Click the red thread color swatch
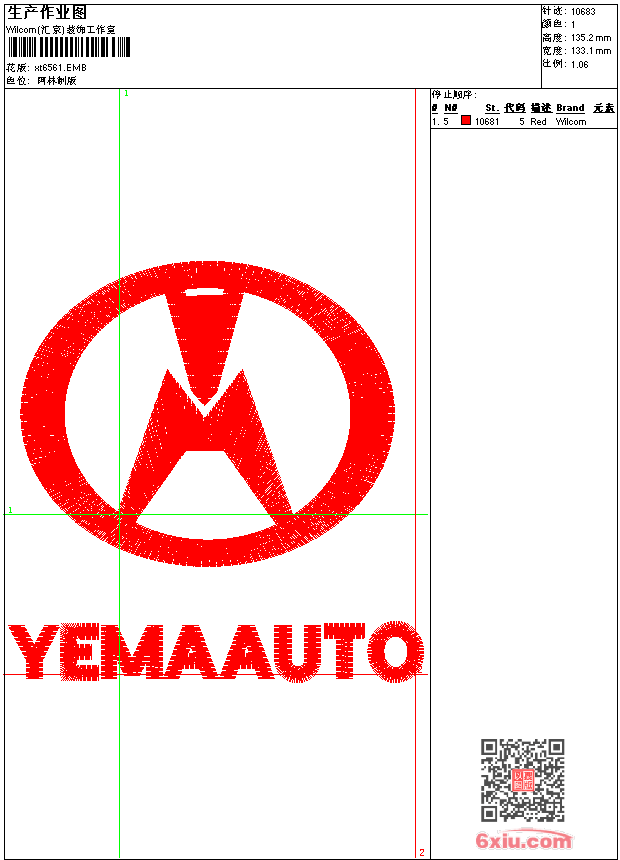The height and width of the screenshot is (860, 620). (466, 120)
